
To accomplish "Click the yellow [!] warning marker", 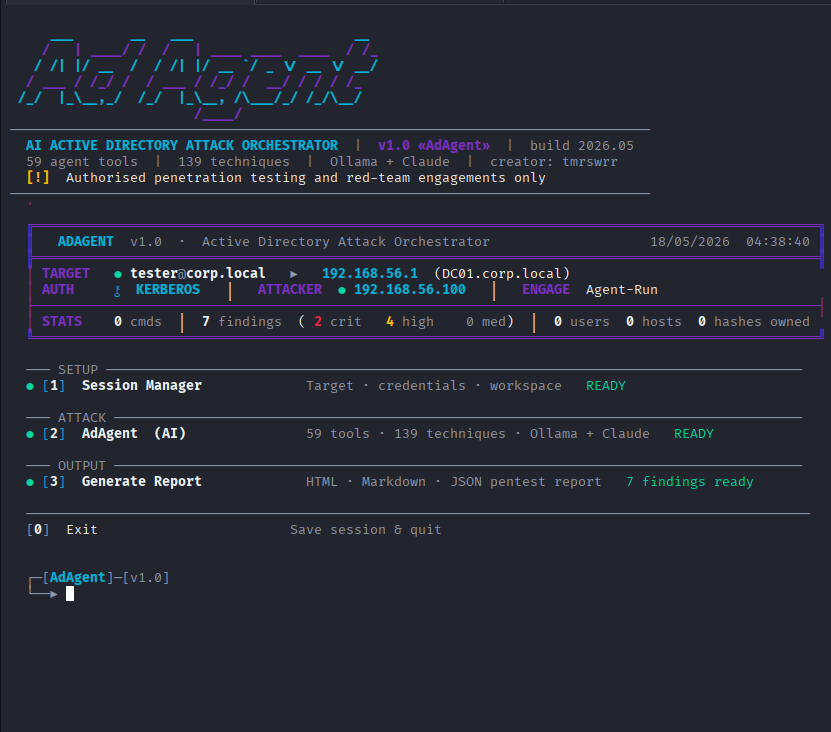I will 38,177.
